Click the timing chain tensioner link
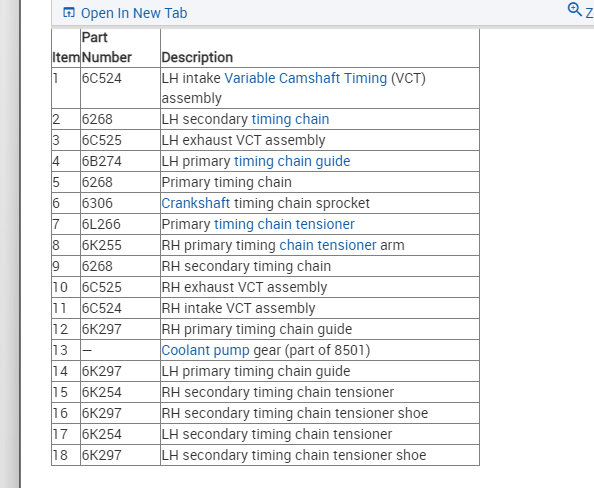This screenshot has width=594, height=488. point(284,224)
